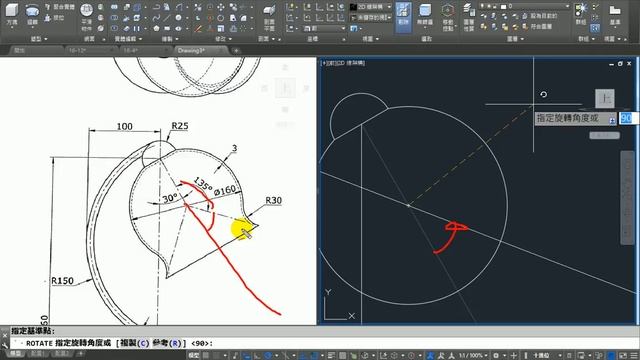Select the 擠出 extrude tool
This screenshot has width=640, height=360.
click(x=32, y=14)
